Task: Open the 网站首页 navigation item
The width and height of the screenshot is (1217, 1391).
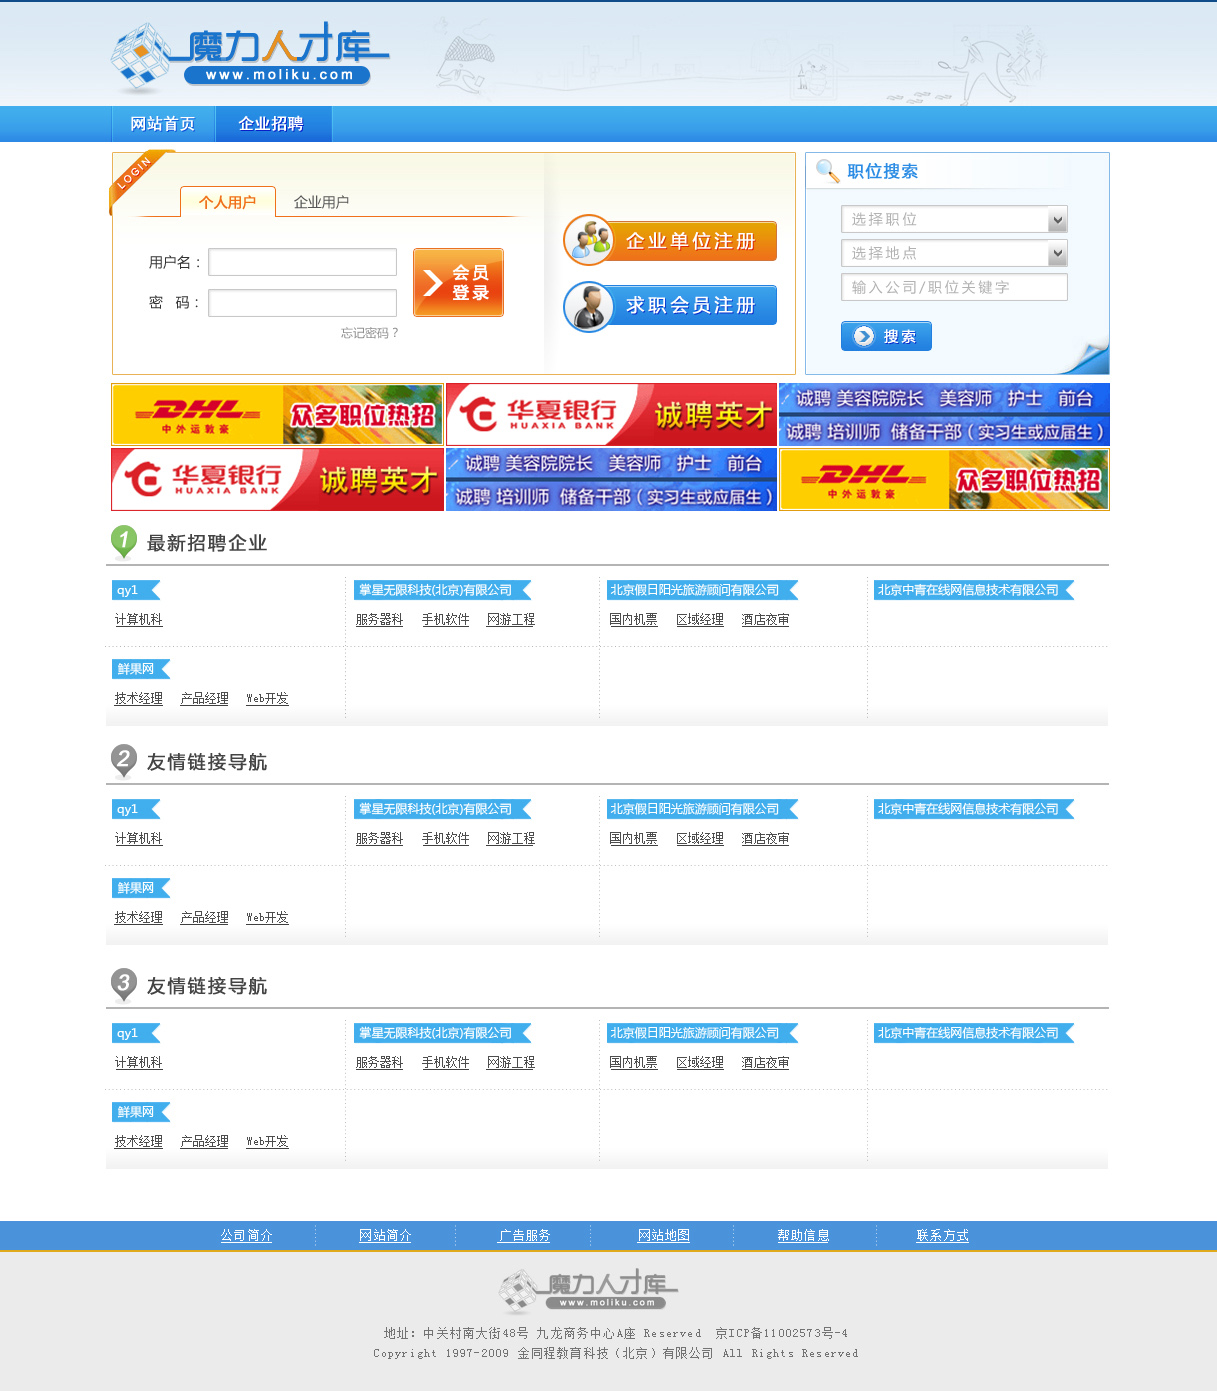Action: (163, 124)
